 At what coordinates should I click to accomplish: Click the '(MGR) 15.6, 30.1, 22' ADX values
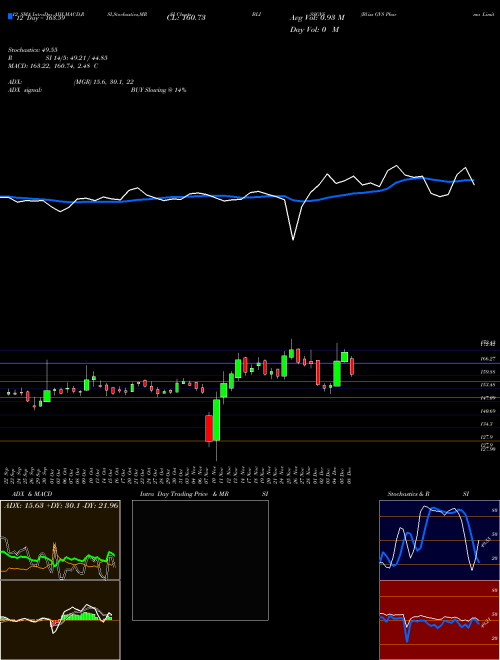tap(104, 82)
